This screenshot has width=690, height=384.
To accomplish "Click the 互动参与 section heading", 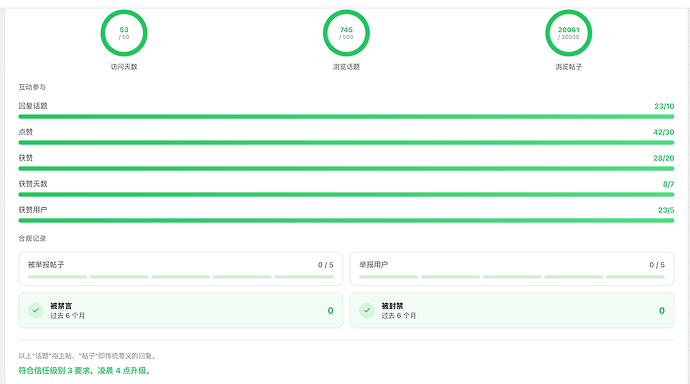I will 32,87.
